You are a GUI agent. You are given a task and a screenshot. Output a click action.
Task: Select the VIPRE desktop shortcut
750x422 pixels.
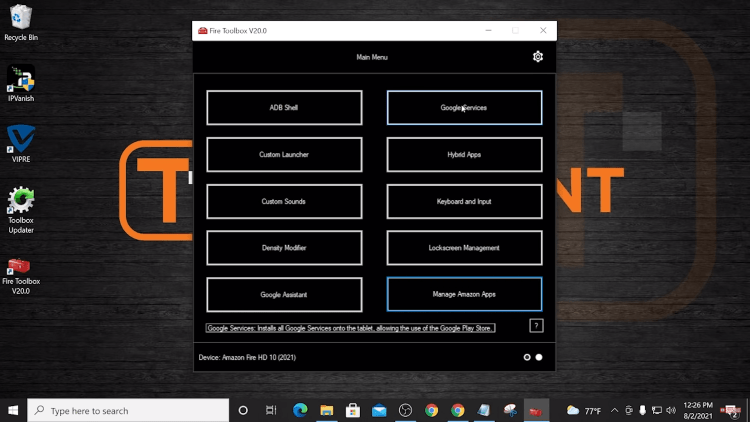pyautogui.click(x=21, y=144)
